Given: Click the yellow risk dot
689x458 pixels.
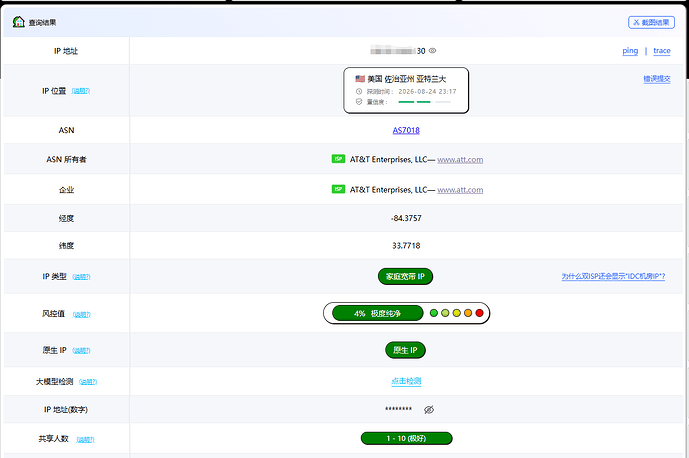Looking at the screenshot, I should [x=457, y=313].
